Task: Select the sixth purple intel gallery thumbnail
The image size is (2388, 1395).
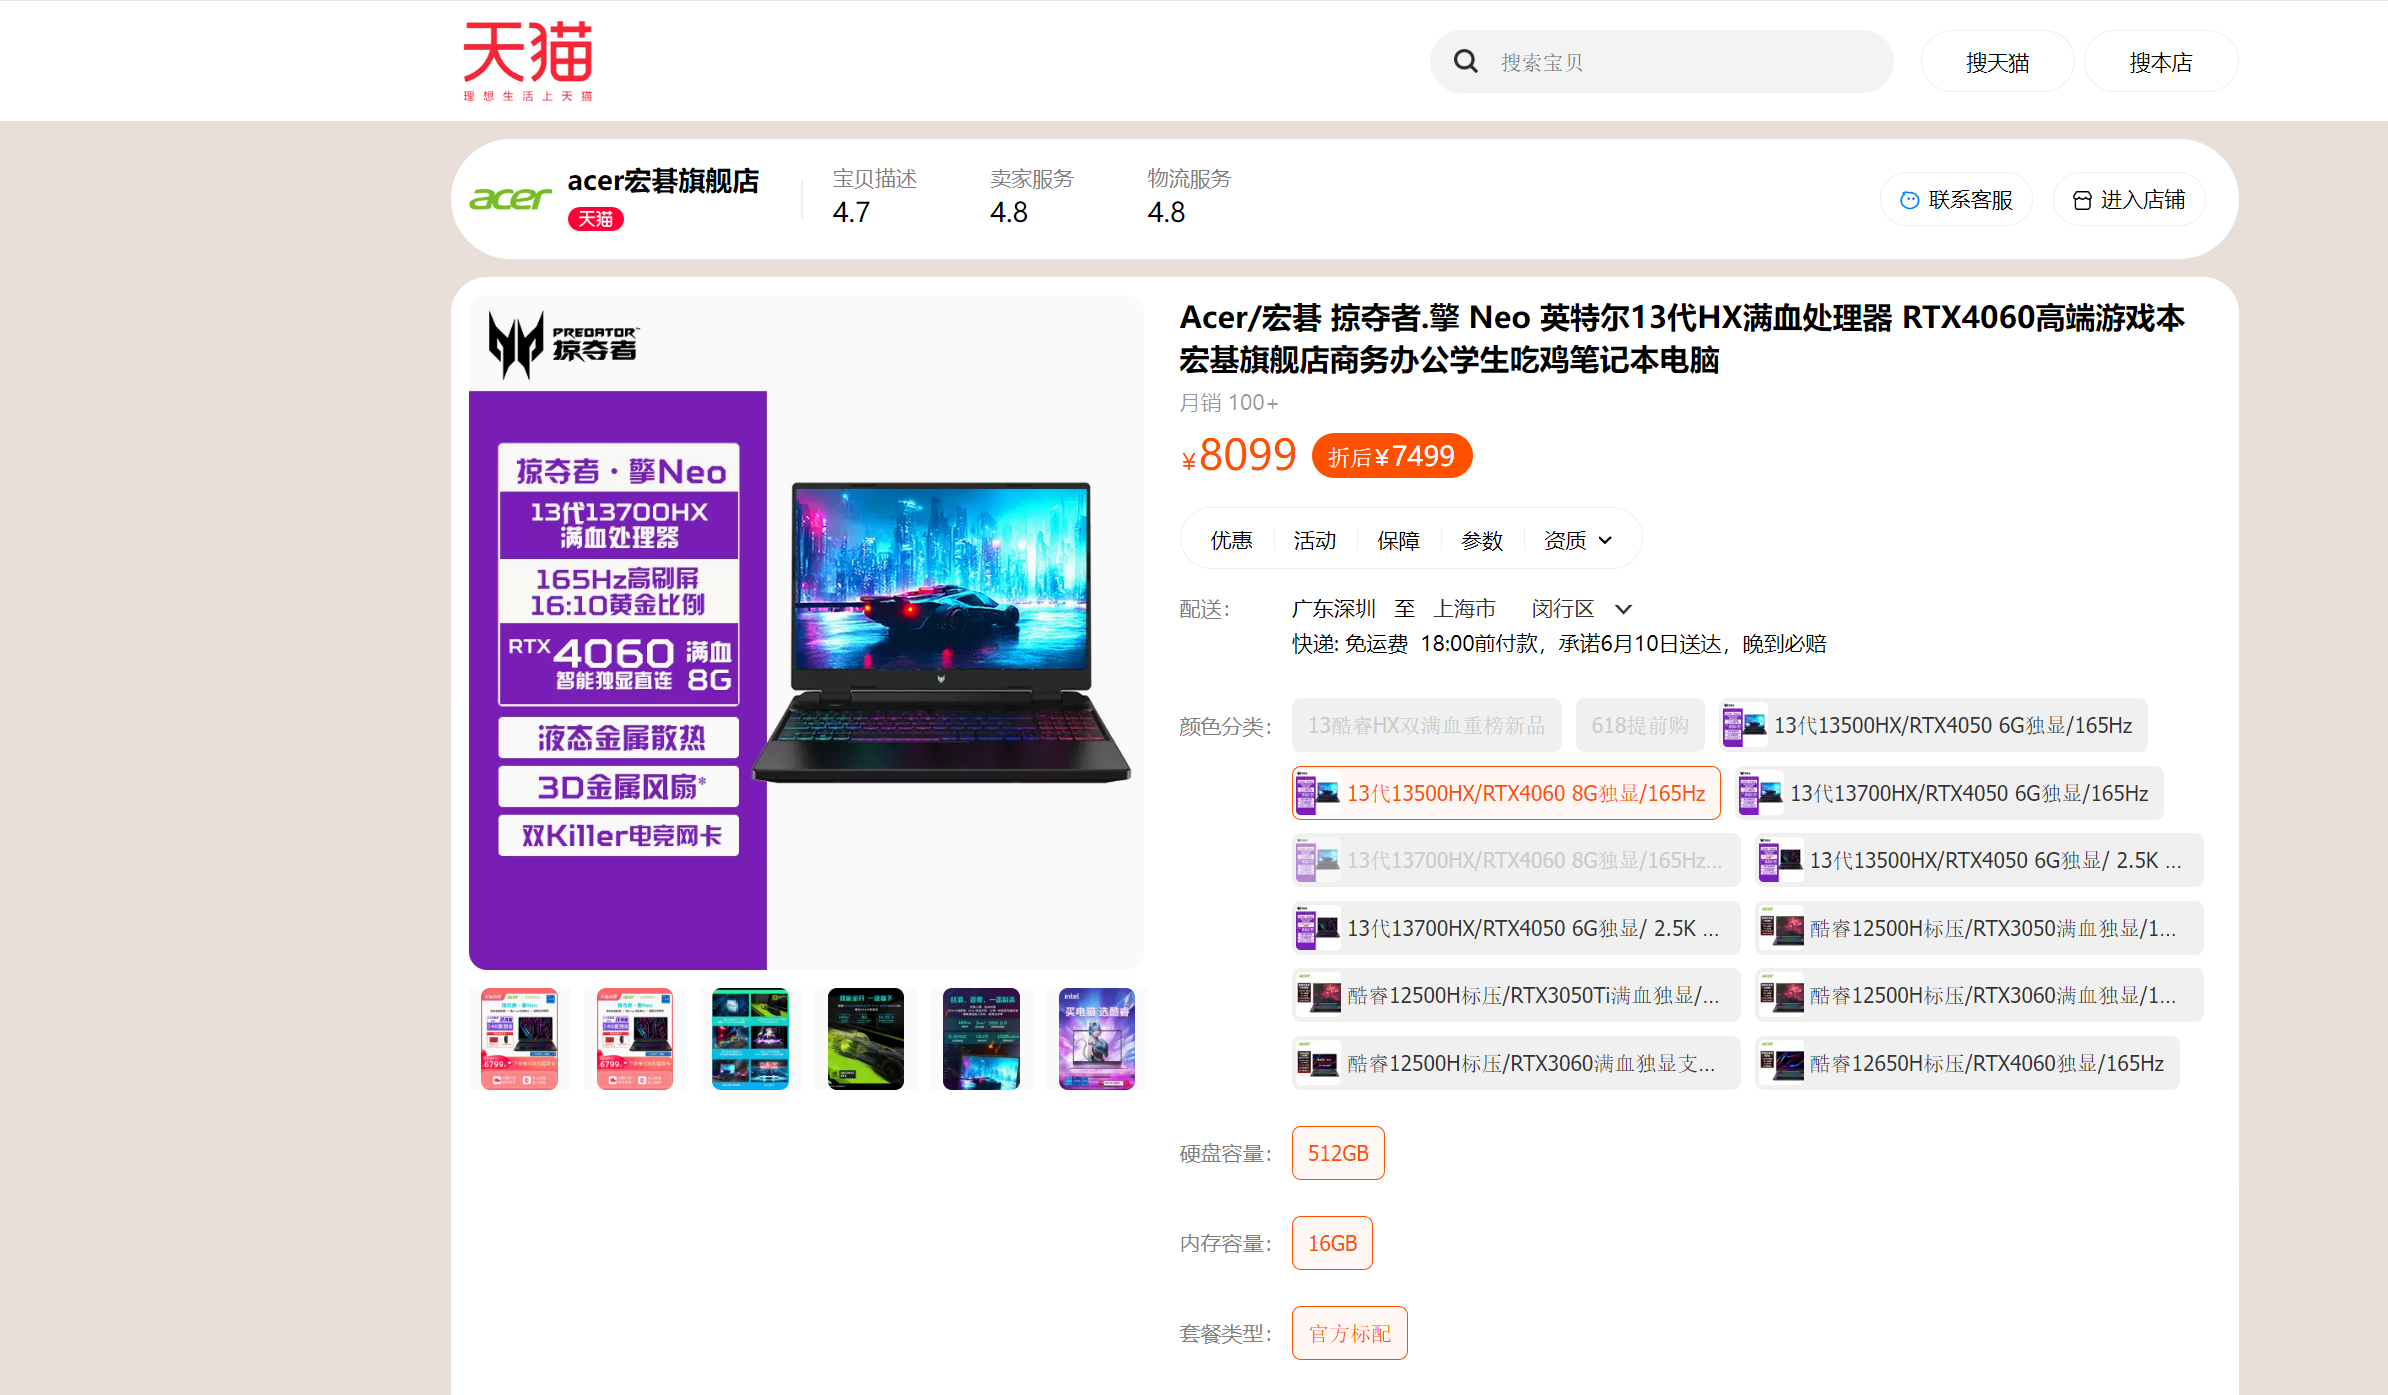Action: click(x=1097, y=1039)
